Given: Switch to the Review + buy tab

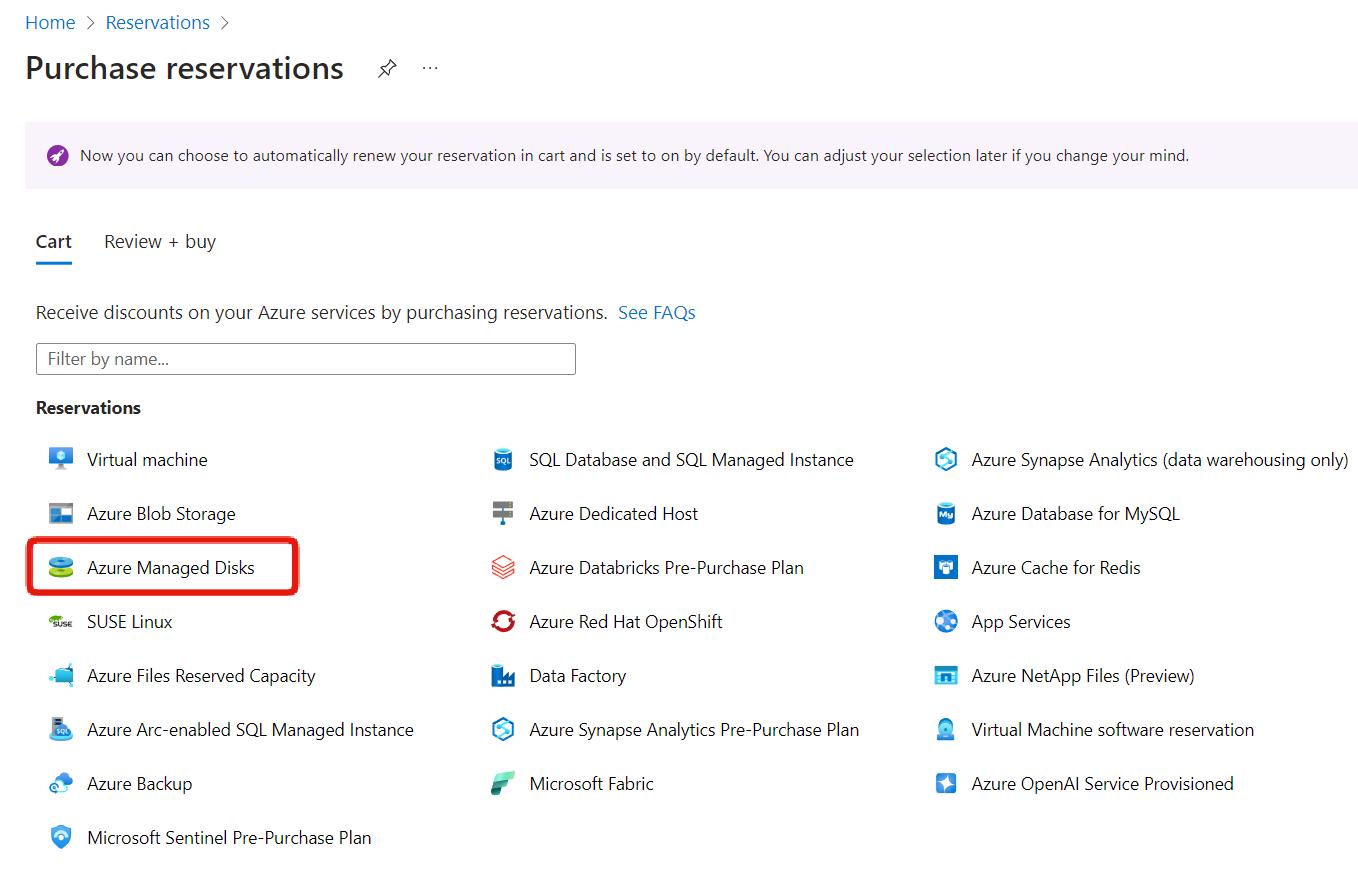Looking at the screenshot, I should tap(160, 241).
